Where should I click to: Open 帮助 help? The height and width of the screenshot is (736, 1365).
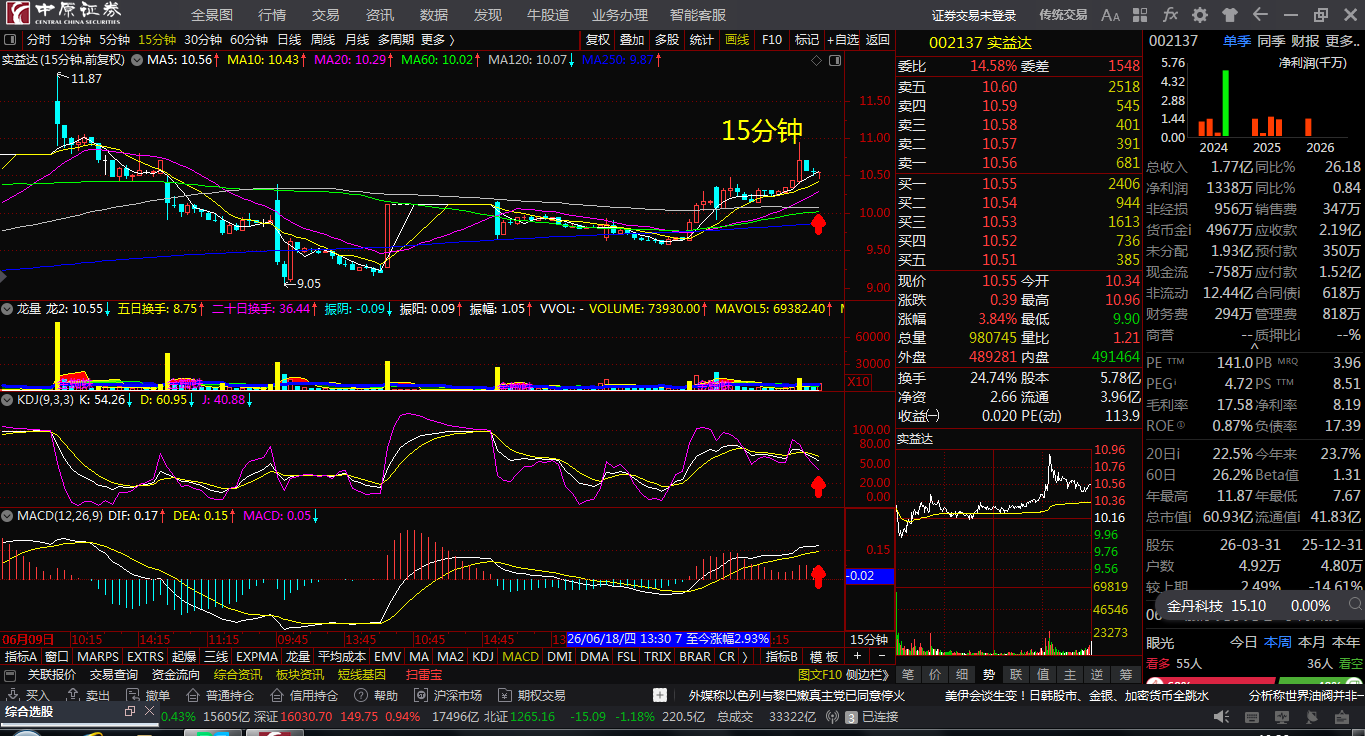pos(376,695)
